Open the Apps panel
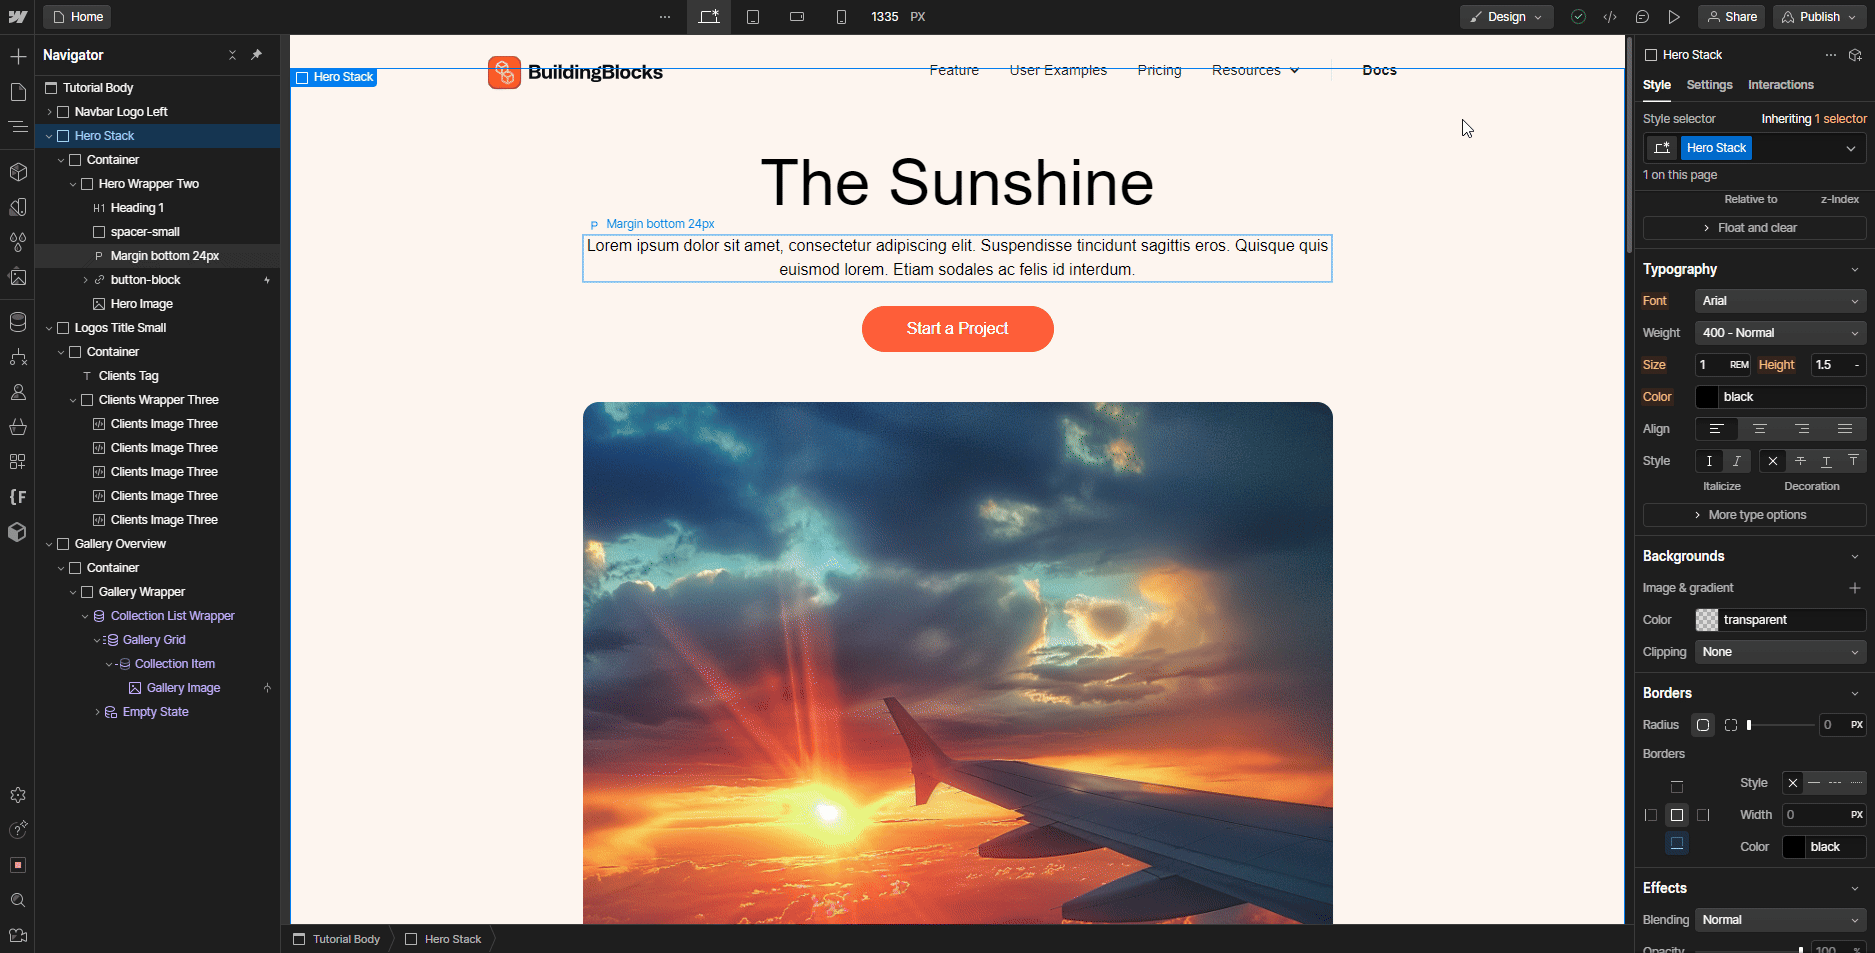This screenshot has width=1875, height=953. point(18,461)
